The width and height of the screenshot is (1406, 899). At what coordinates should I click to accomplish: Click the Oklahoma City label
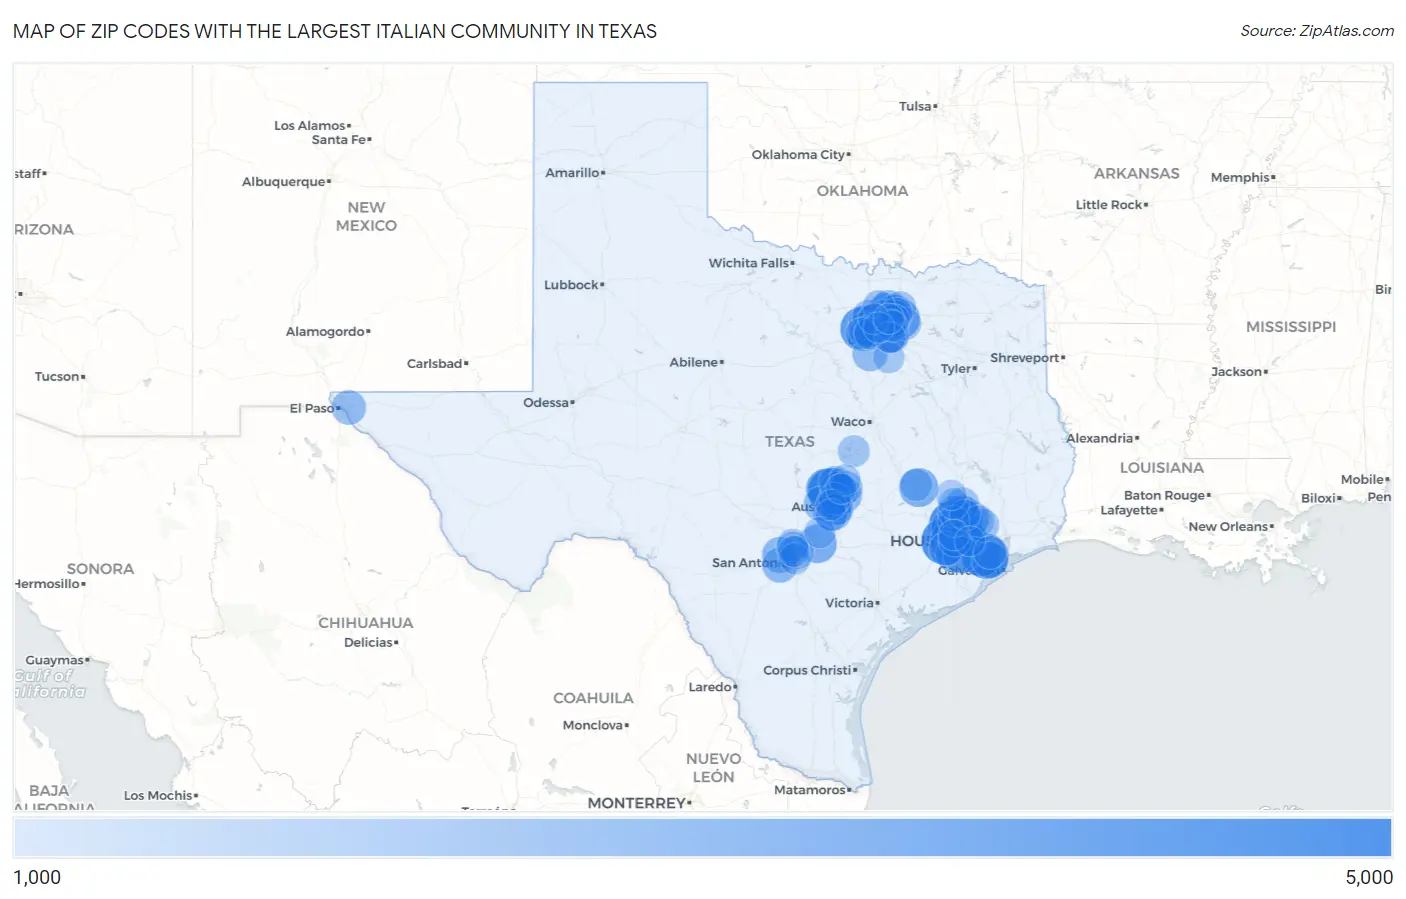coord(799,155)
